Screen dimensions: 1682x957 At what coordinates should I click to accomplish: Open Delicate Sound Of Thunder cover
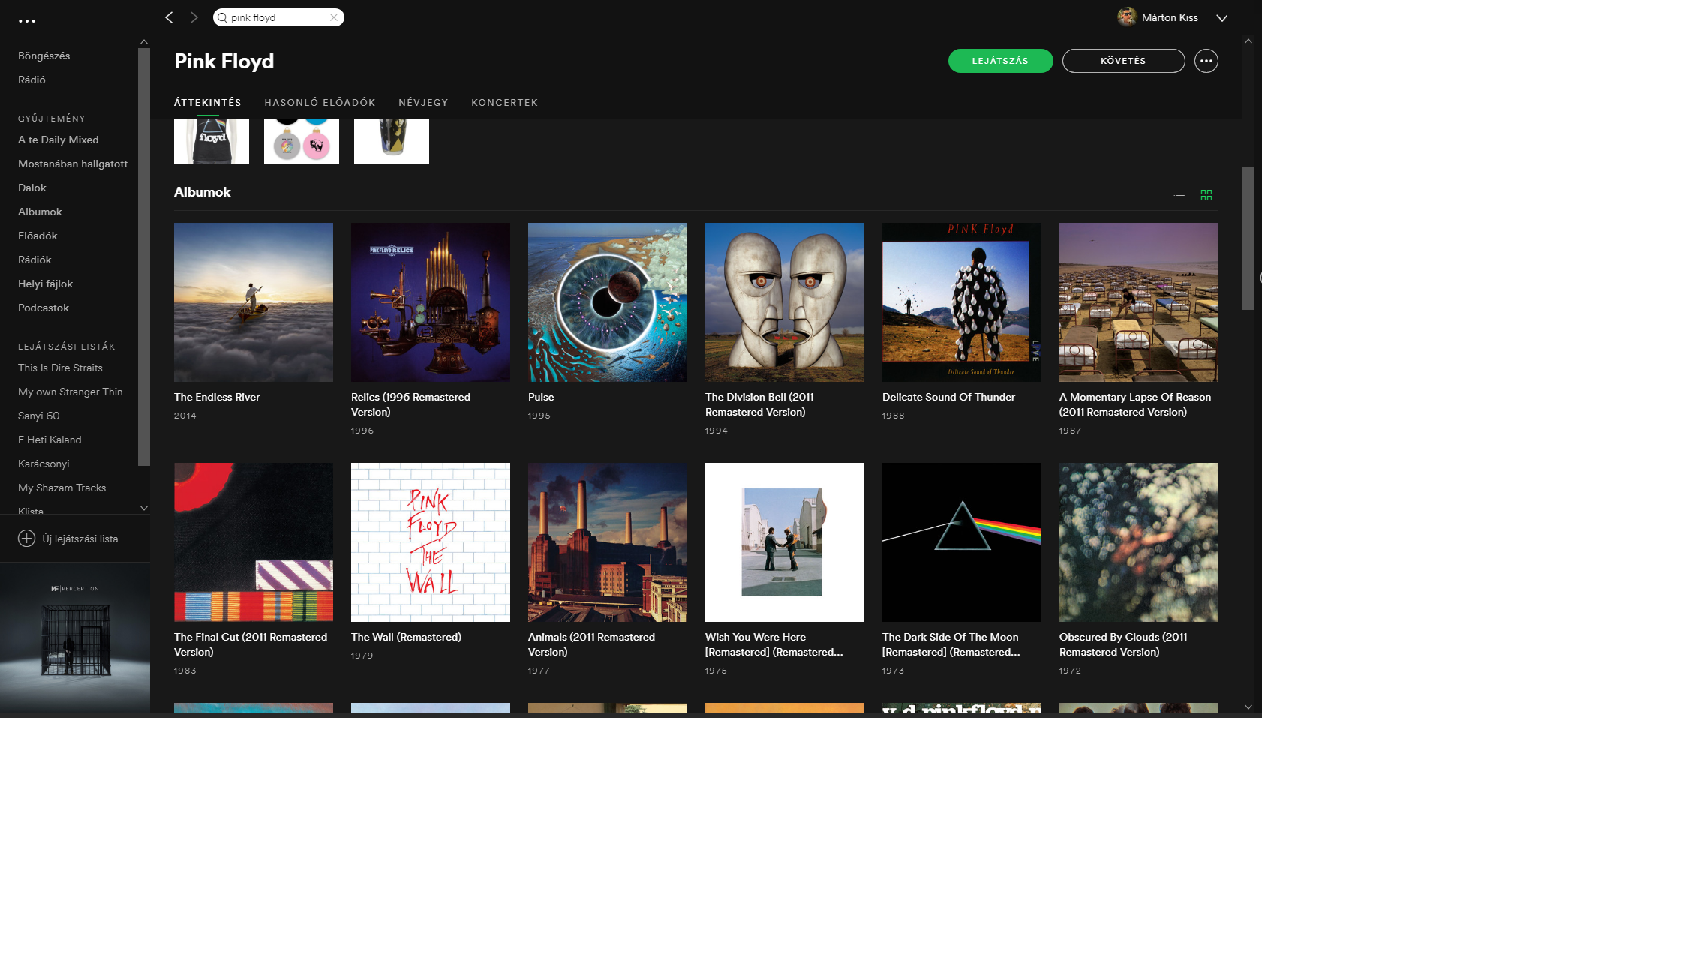[961, 302]
